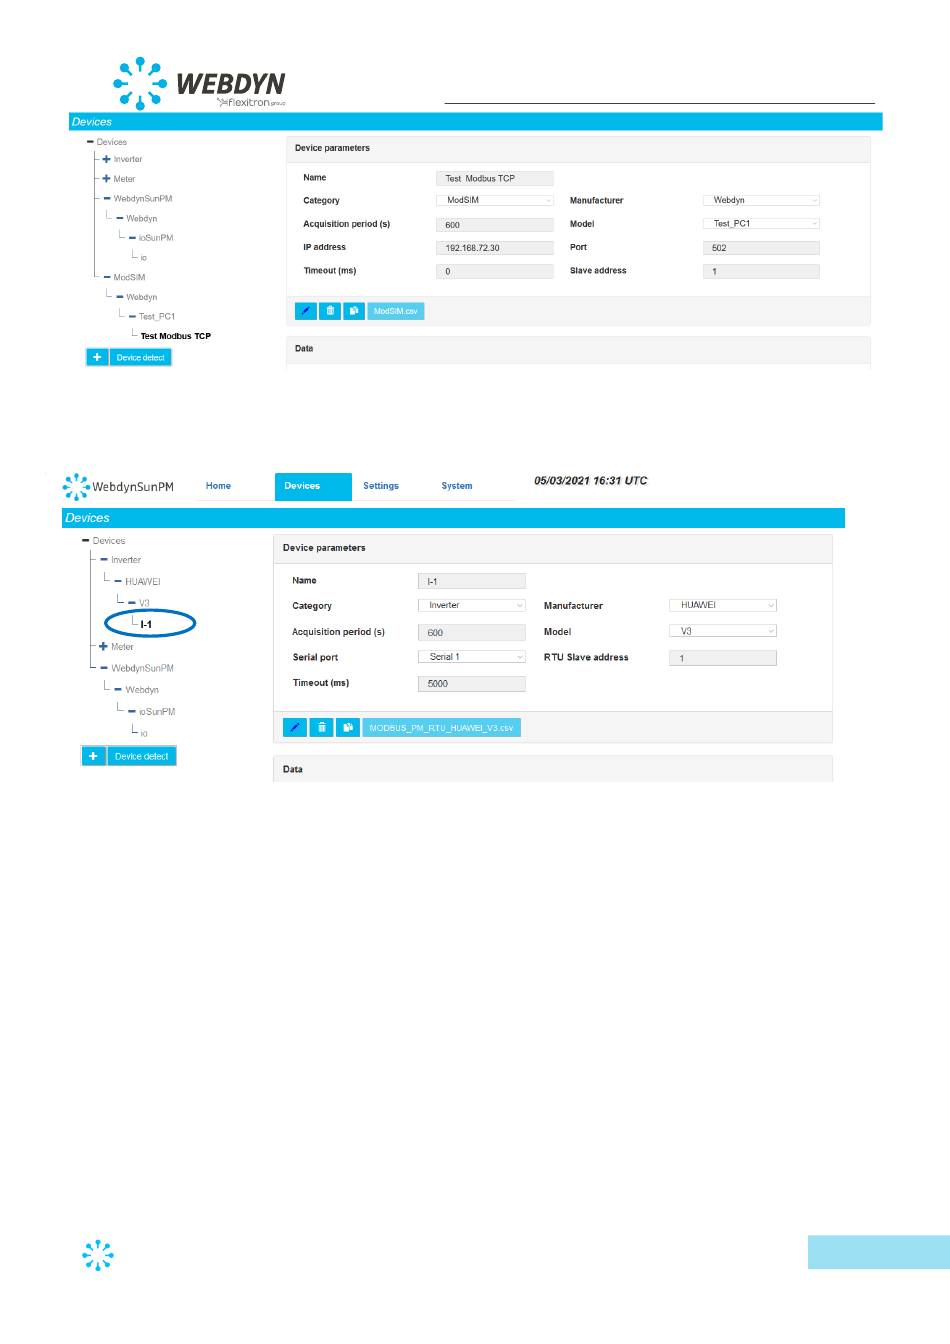Open the Model dropdown showing Test_PC1
Viewport: 950px width, 1344px height.
point(761,224)
